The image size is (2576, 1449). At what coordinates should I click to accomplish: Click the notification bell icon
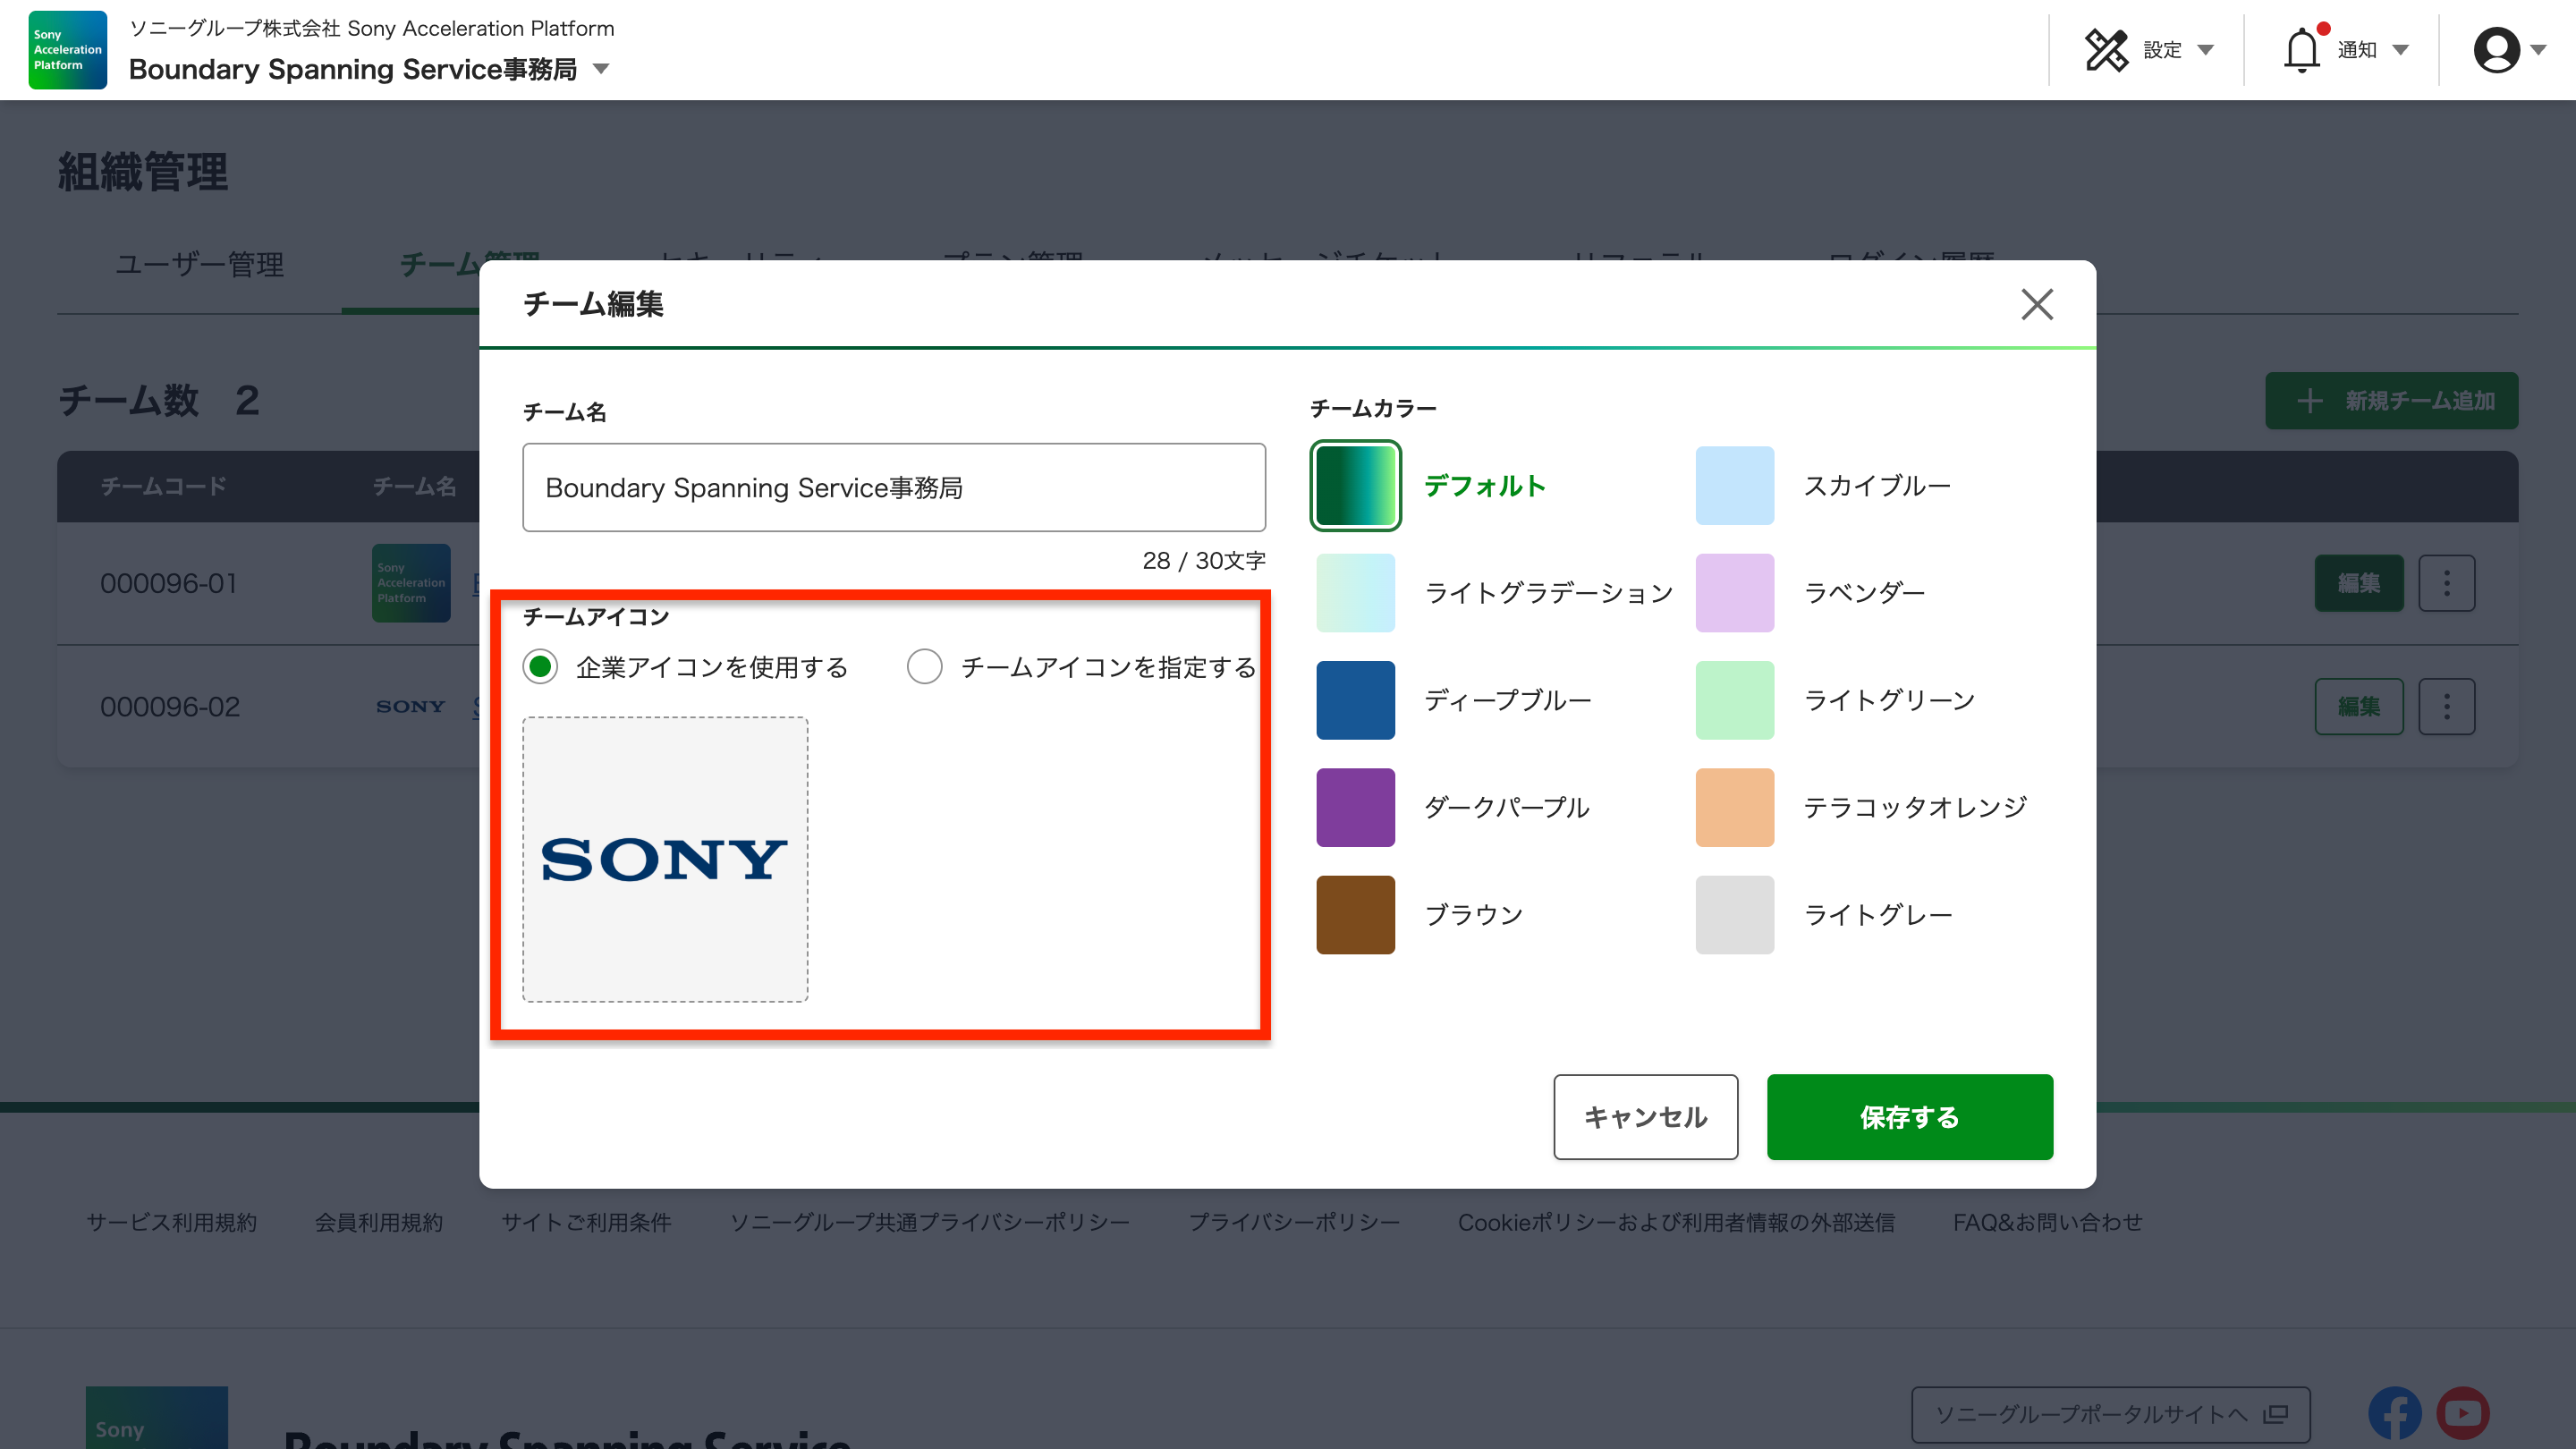pyautogui.click(x=2301, y=50)
